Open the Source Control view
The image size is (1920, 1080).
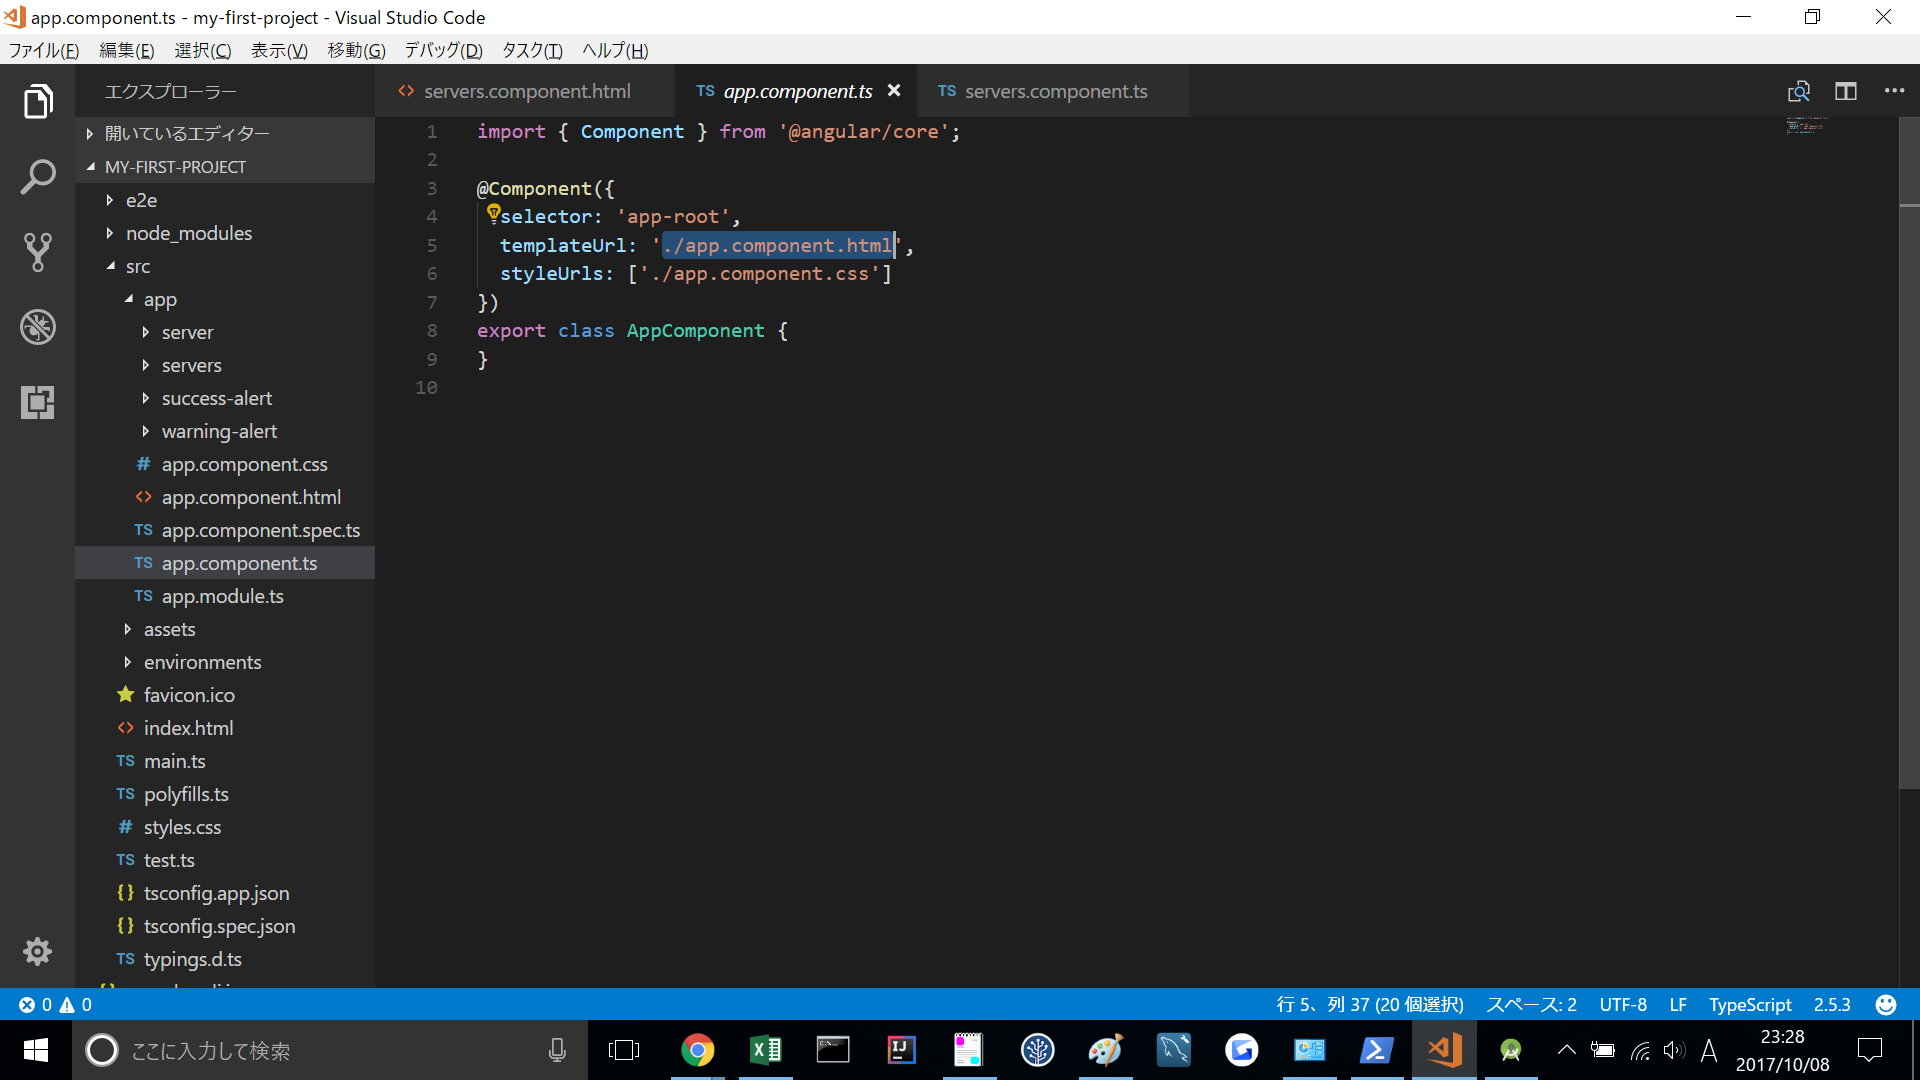point(38,252)
